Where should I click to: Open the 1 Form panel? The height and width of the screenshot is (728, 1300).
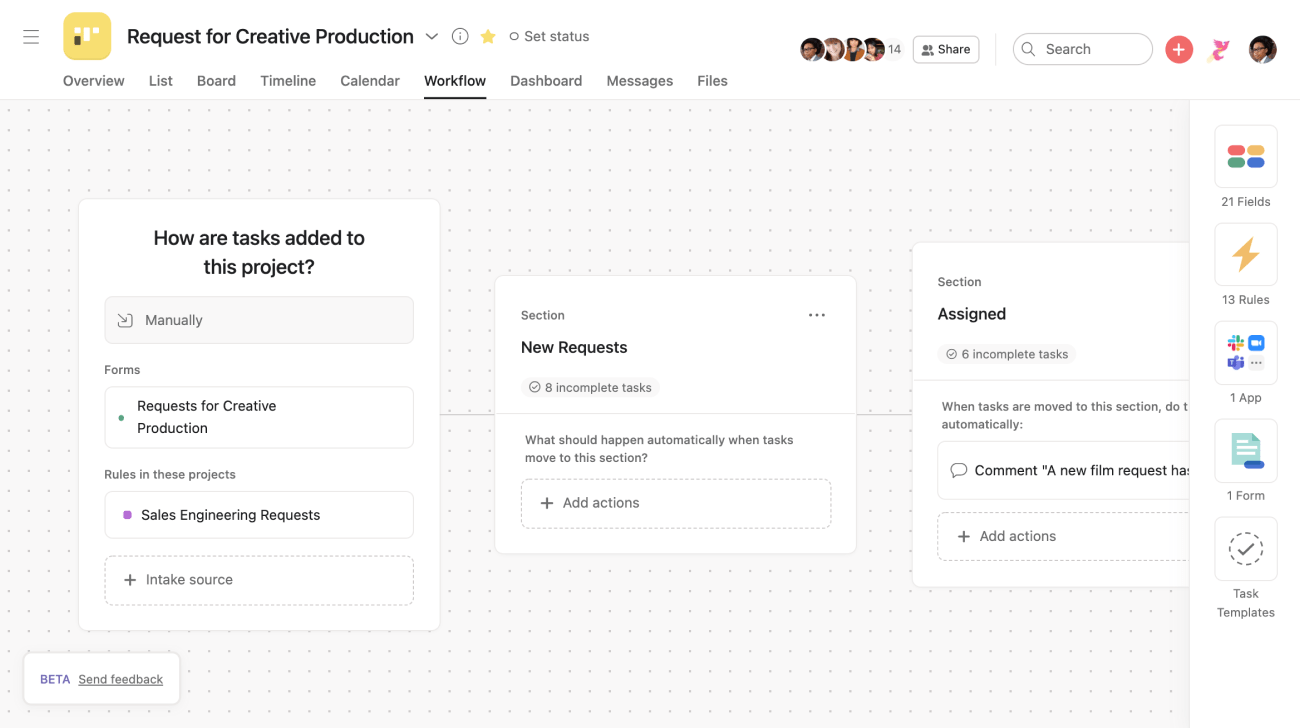pos(1245,450)
